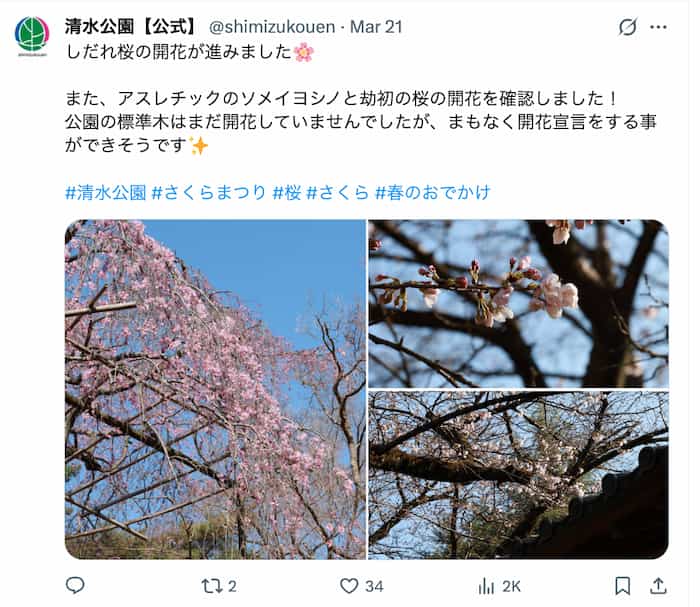Repost this tweet via retweet icon
Image resolution: width=700 pixels, height=607 pixels.
click(x=210, y=586)
